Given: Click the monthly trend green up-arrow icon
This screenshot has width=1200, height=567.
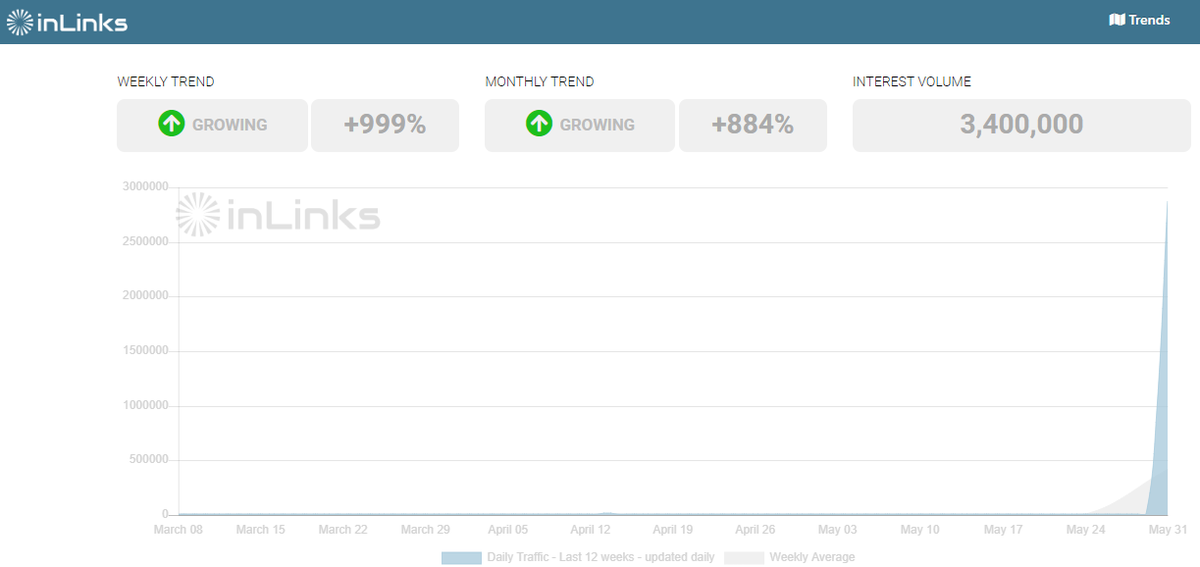Looking at the screenshot, I should pos(540,125).
